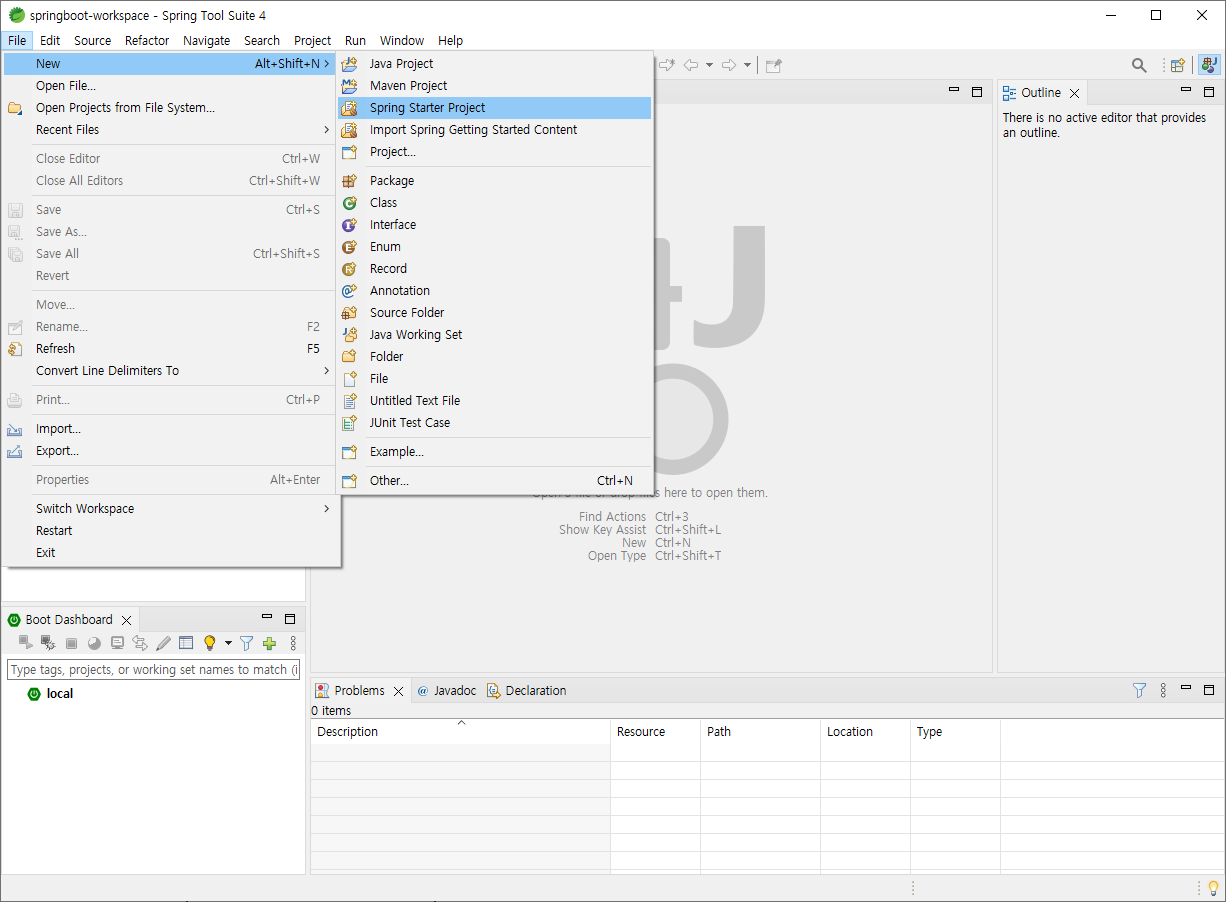Expand the Convert Line Delimiters To submenu
This screenshot has width=1226, height=902.
171,371
